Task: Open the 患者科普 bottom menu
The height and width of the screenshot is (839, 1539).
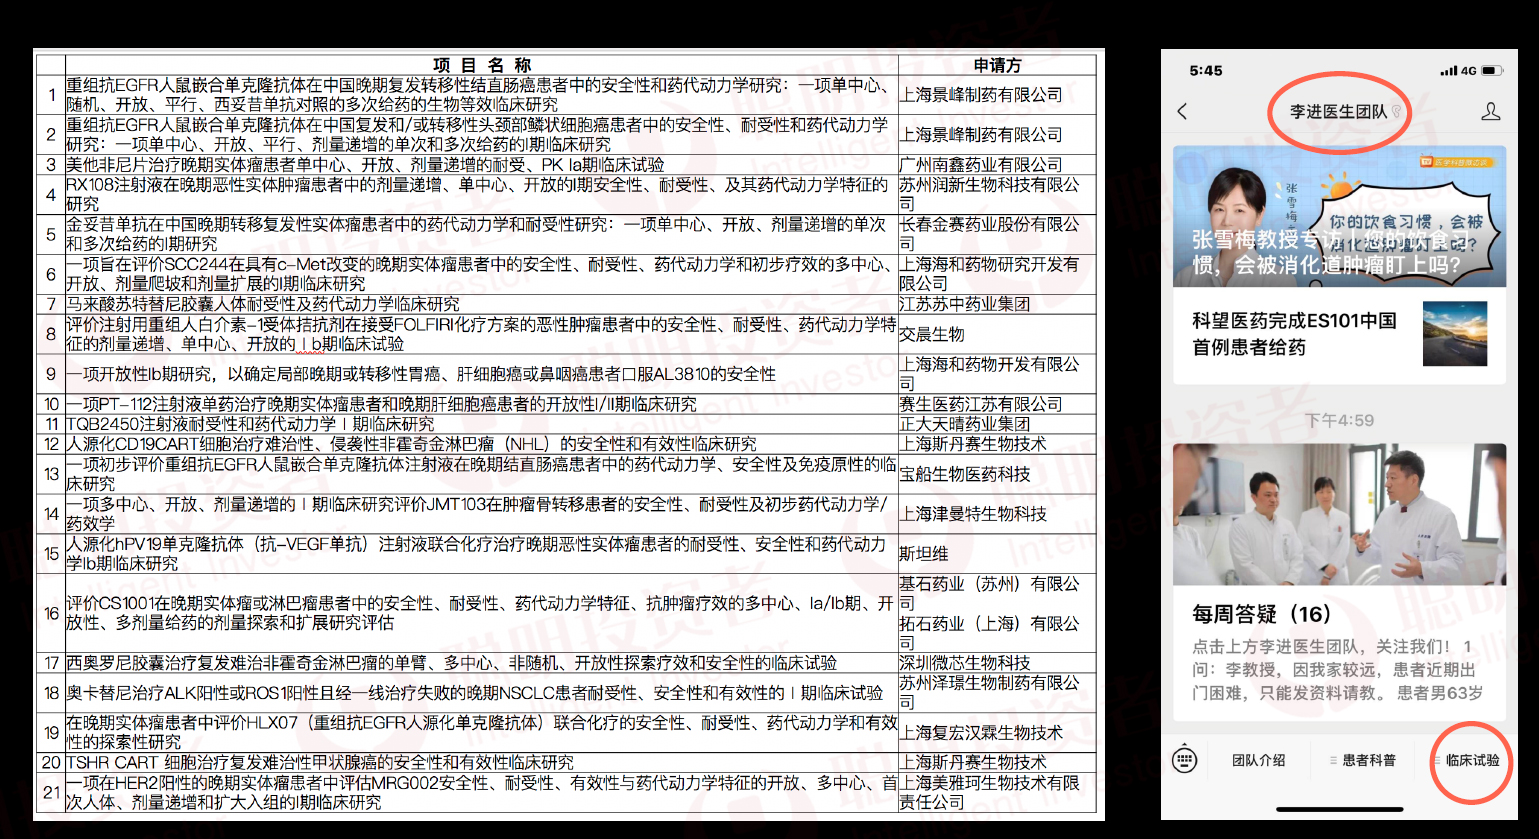Action: (1362, 760)
